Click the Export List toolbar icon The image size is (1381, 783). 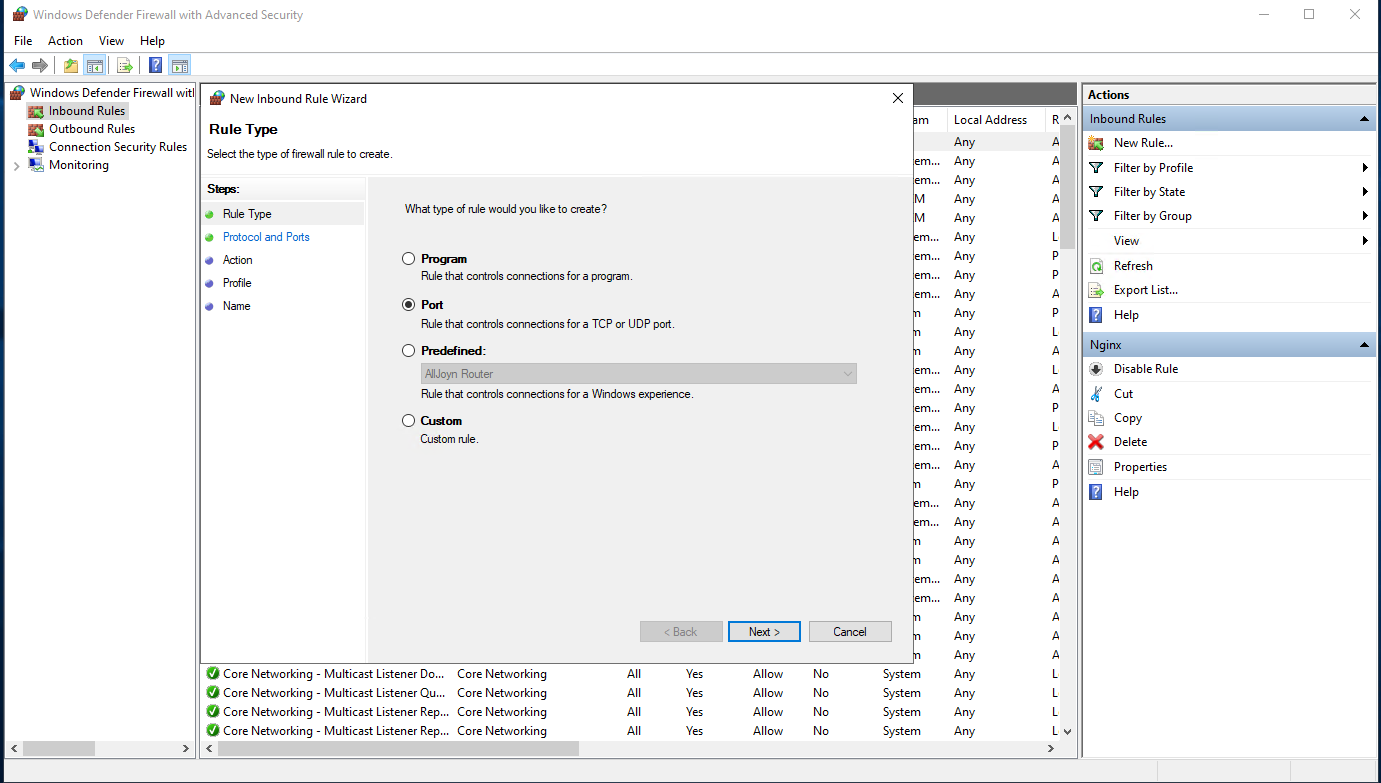[125, 66]
